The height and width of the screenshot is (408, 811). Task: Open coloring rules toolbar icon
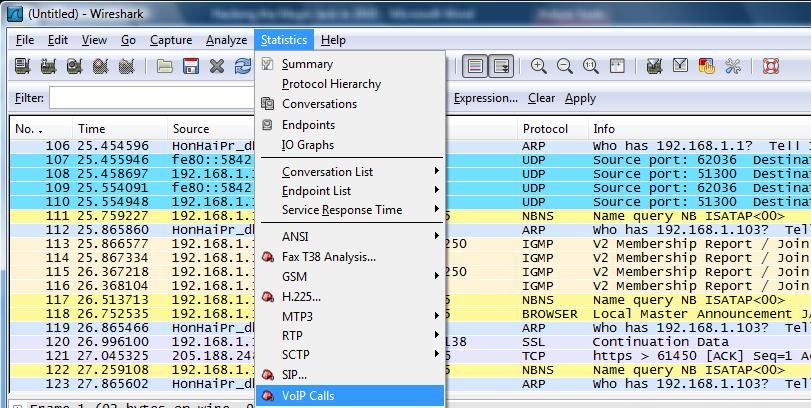coord(707,66)
